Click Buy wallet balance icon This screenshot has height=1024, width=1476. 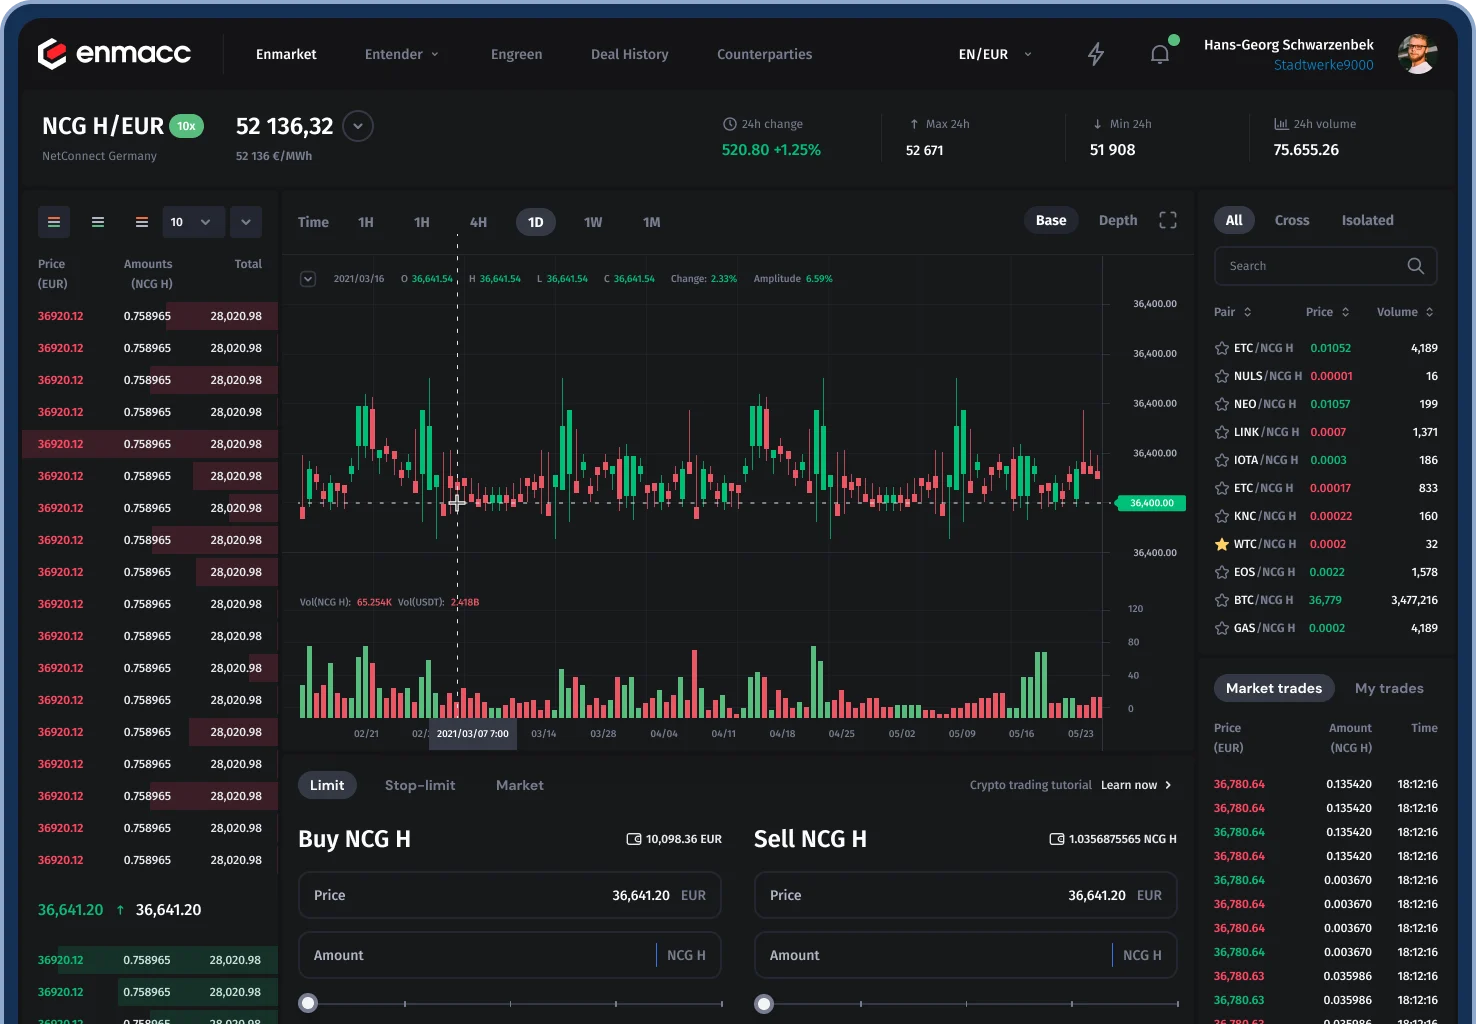(x=634, y=839)
